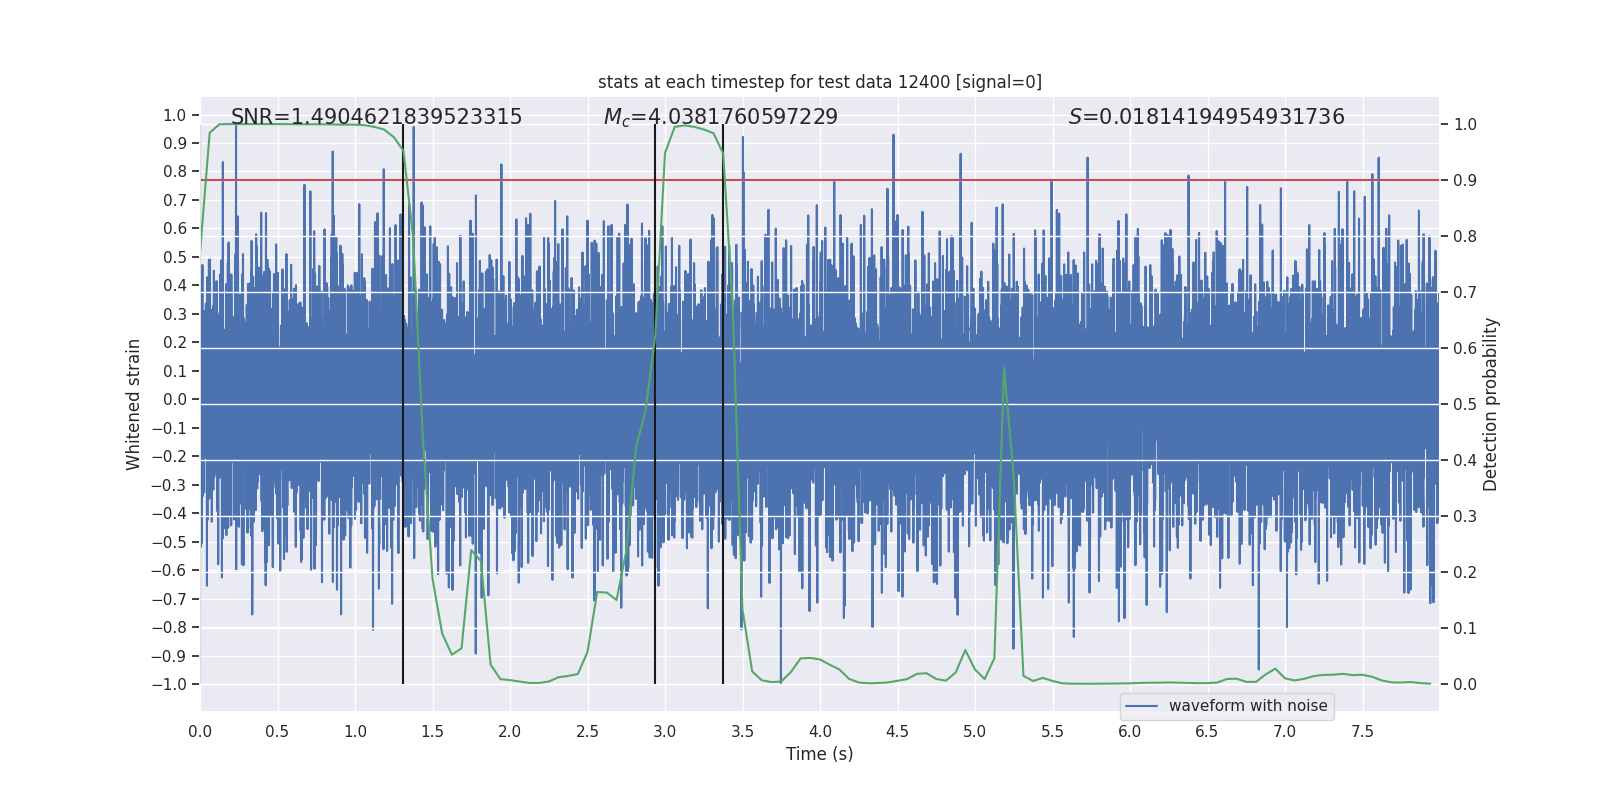
Task: Click the 0.0 tick label on the Time axis
Action: point(200,731)
